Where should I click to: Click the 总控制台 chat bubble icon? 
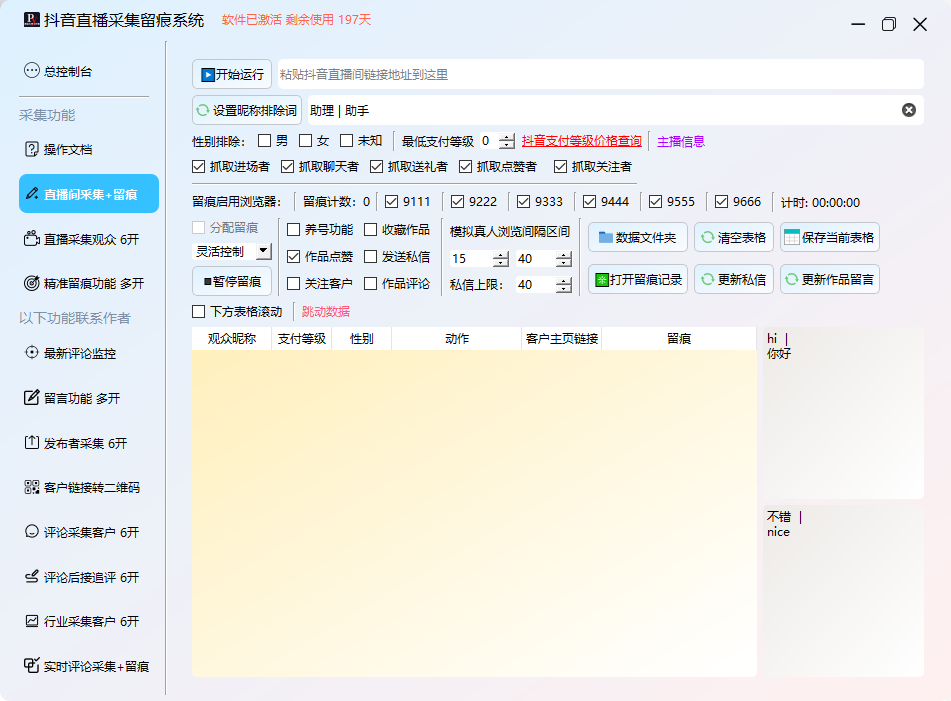[x=32, y=71]
